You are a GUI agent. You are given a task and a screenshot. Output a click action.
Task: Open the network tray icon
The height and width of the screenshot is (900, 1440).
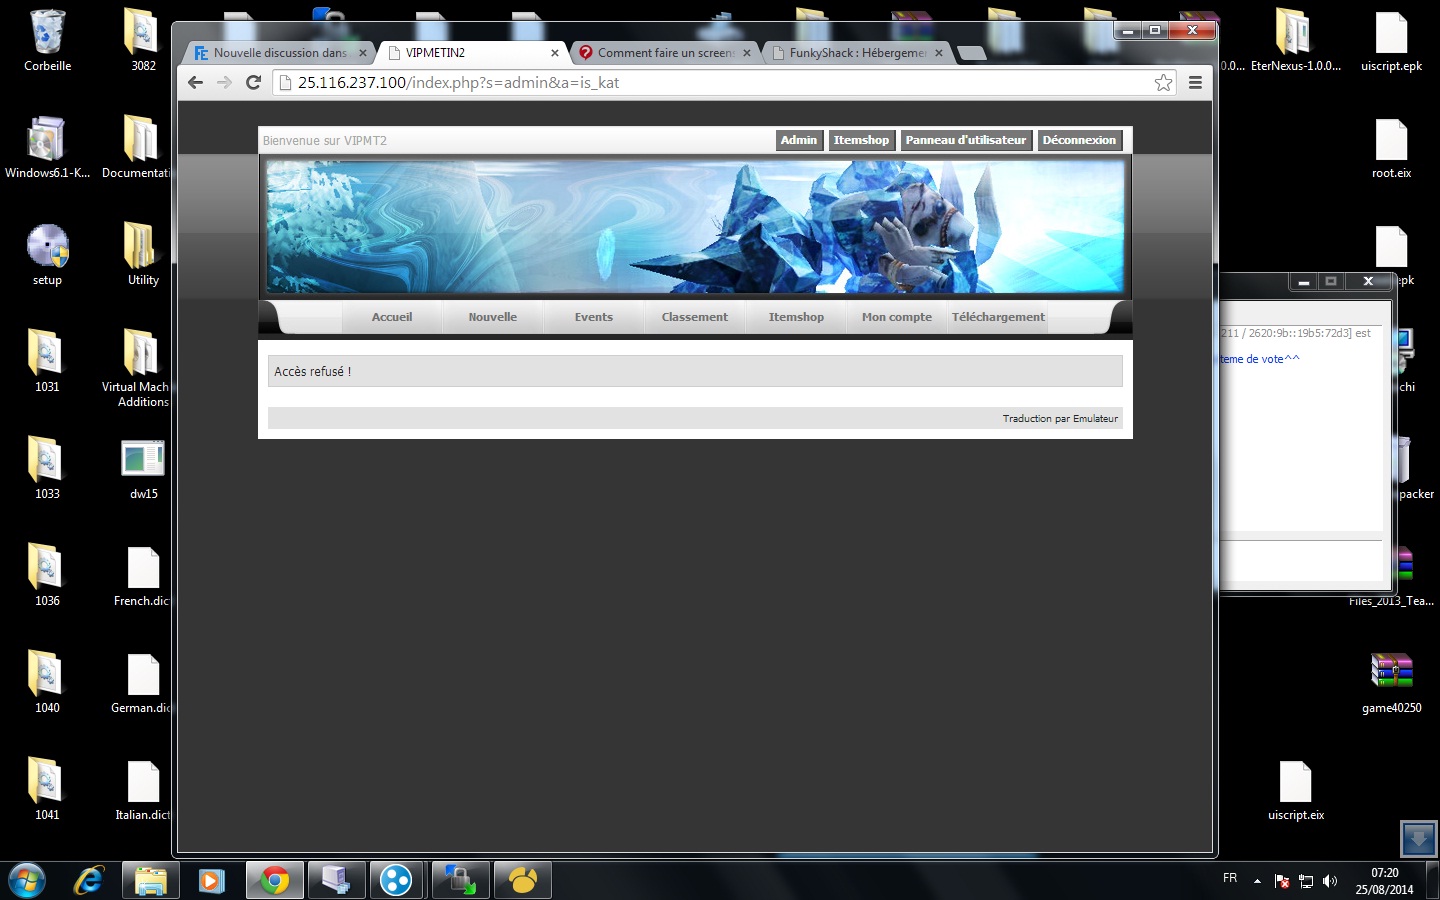(1306, 881)
